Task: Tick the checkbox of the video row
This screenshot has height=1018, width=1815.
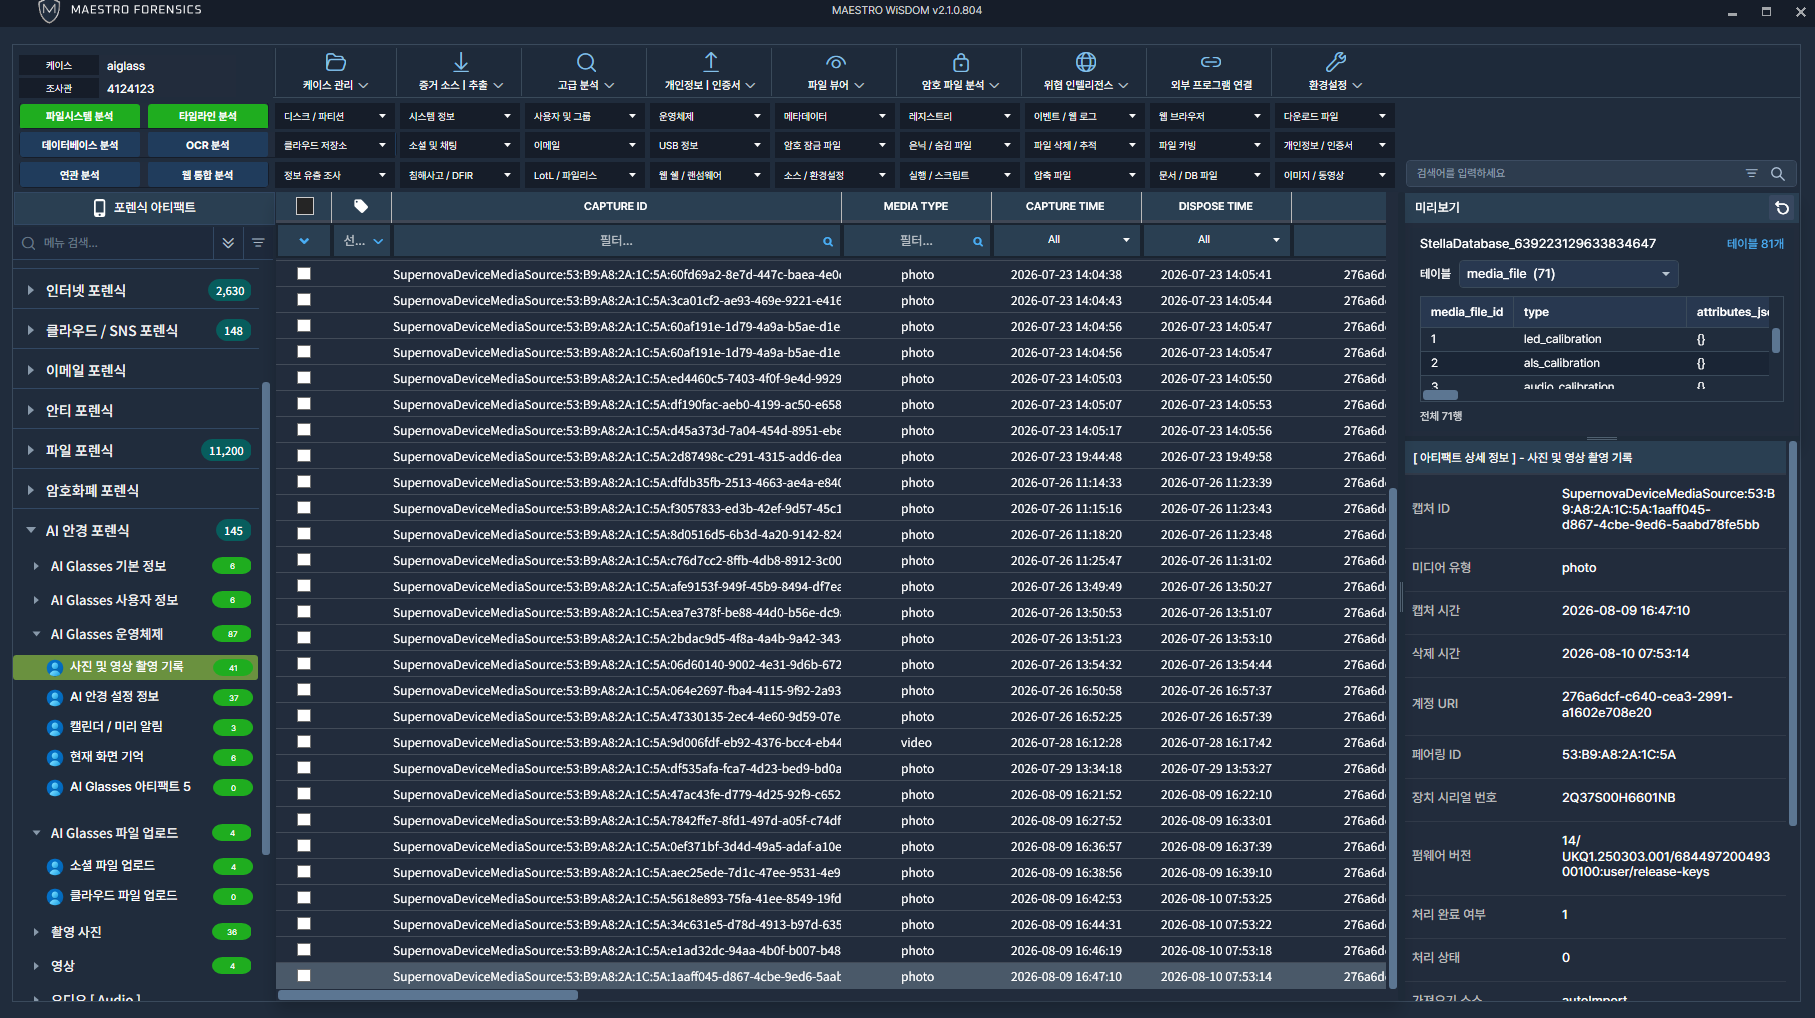Action: tap(304, 742)
